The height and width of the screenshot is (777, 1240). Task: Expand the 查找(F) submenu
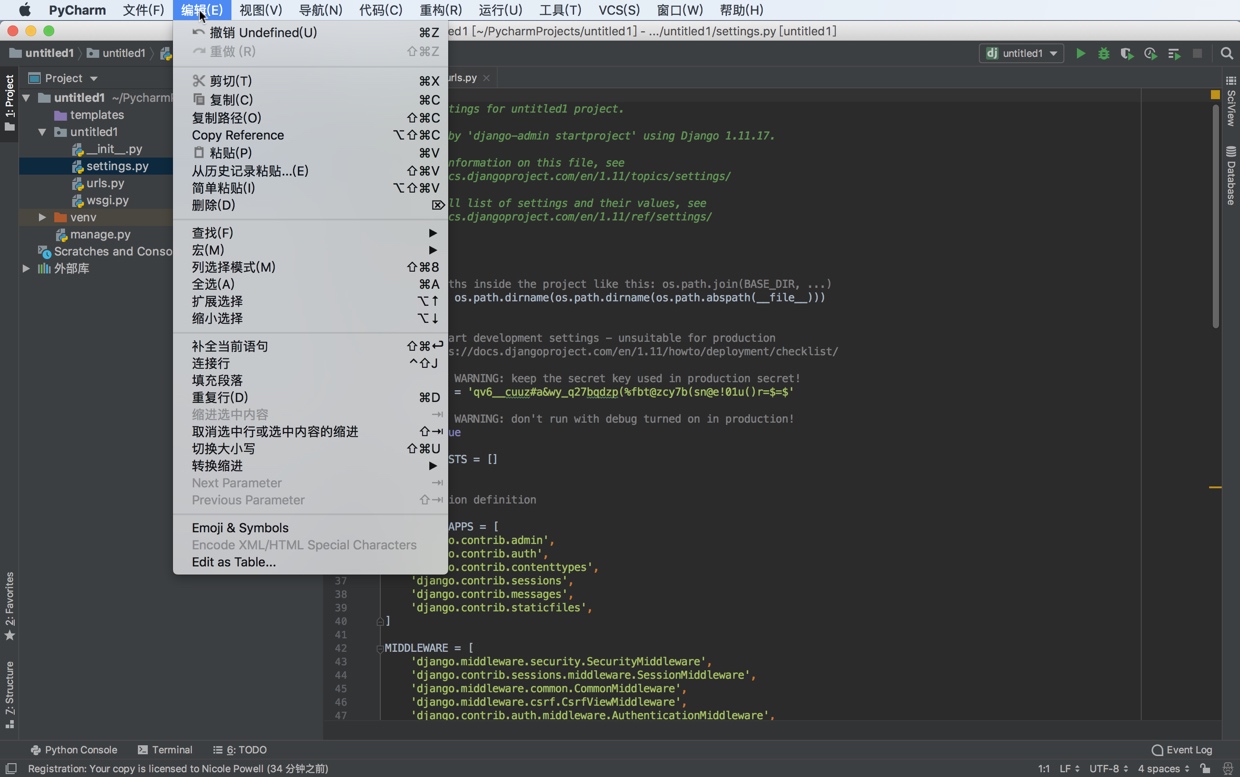coord(311,233)
